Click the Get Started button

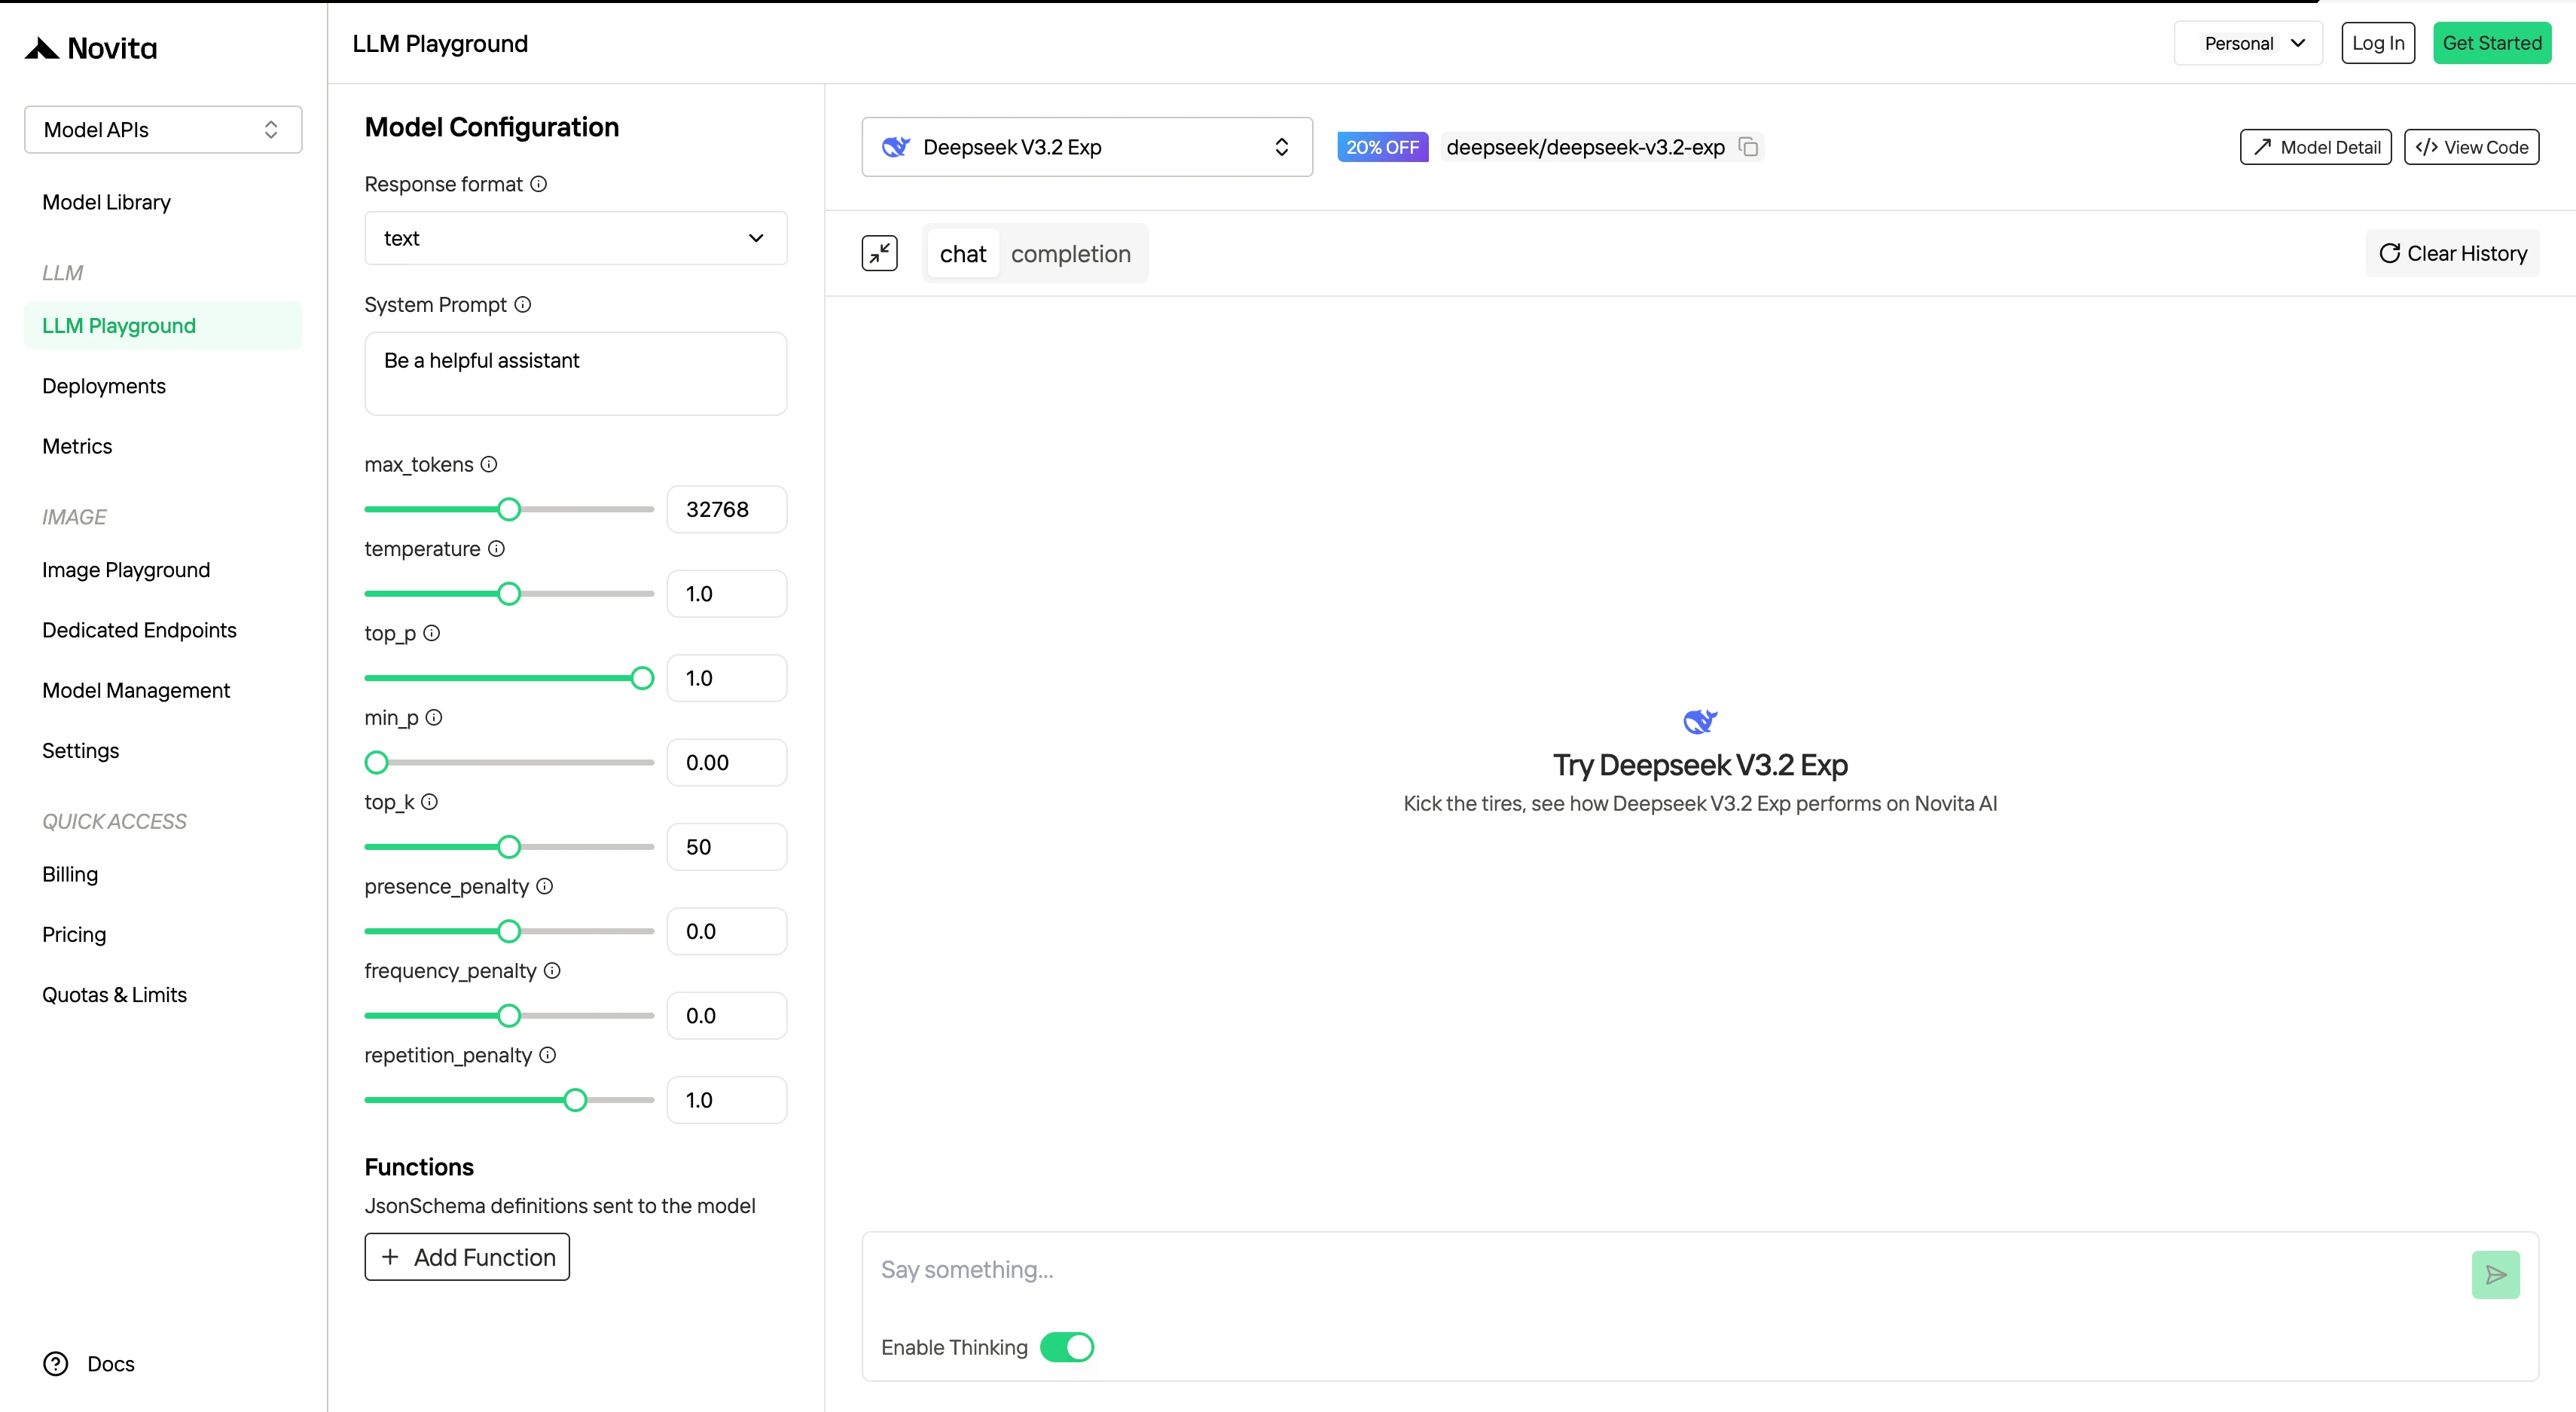[x=2492, y=43]
